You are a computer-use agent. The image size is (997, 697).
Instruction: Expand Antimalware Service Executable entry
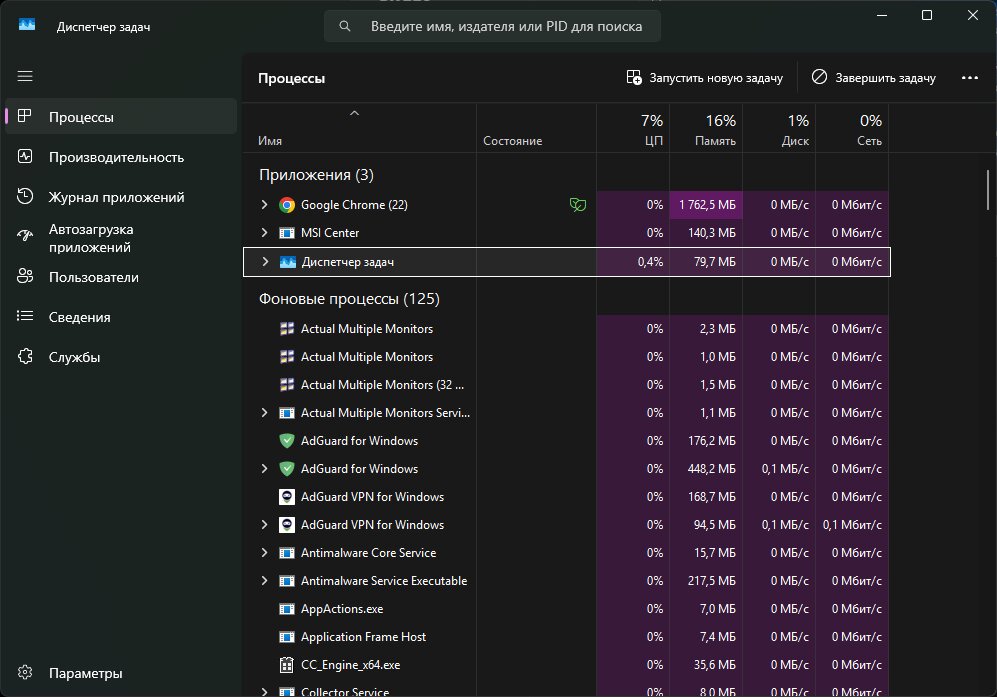pyautogui.click(x=265, y=581)
